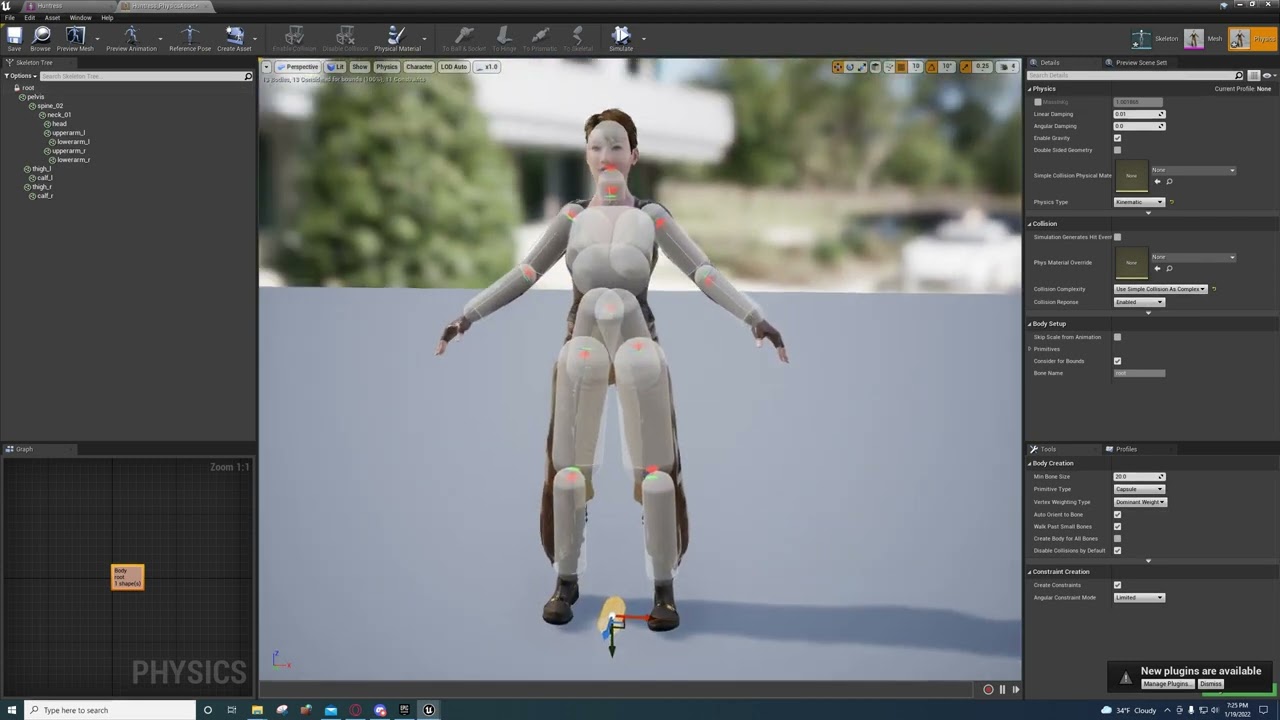Open the Physical Material tool
1280x720 pixels.
(397, 39)
